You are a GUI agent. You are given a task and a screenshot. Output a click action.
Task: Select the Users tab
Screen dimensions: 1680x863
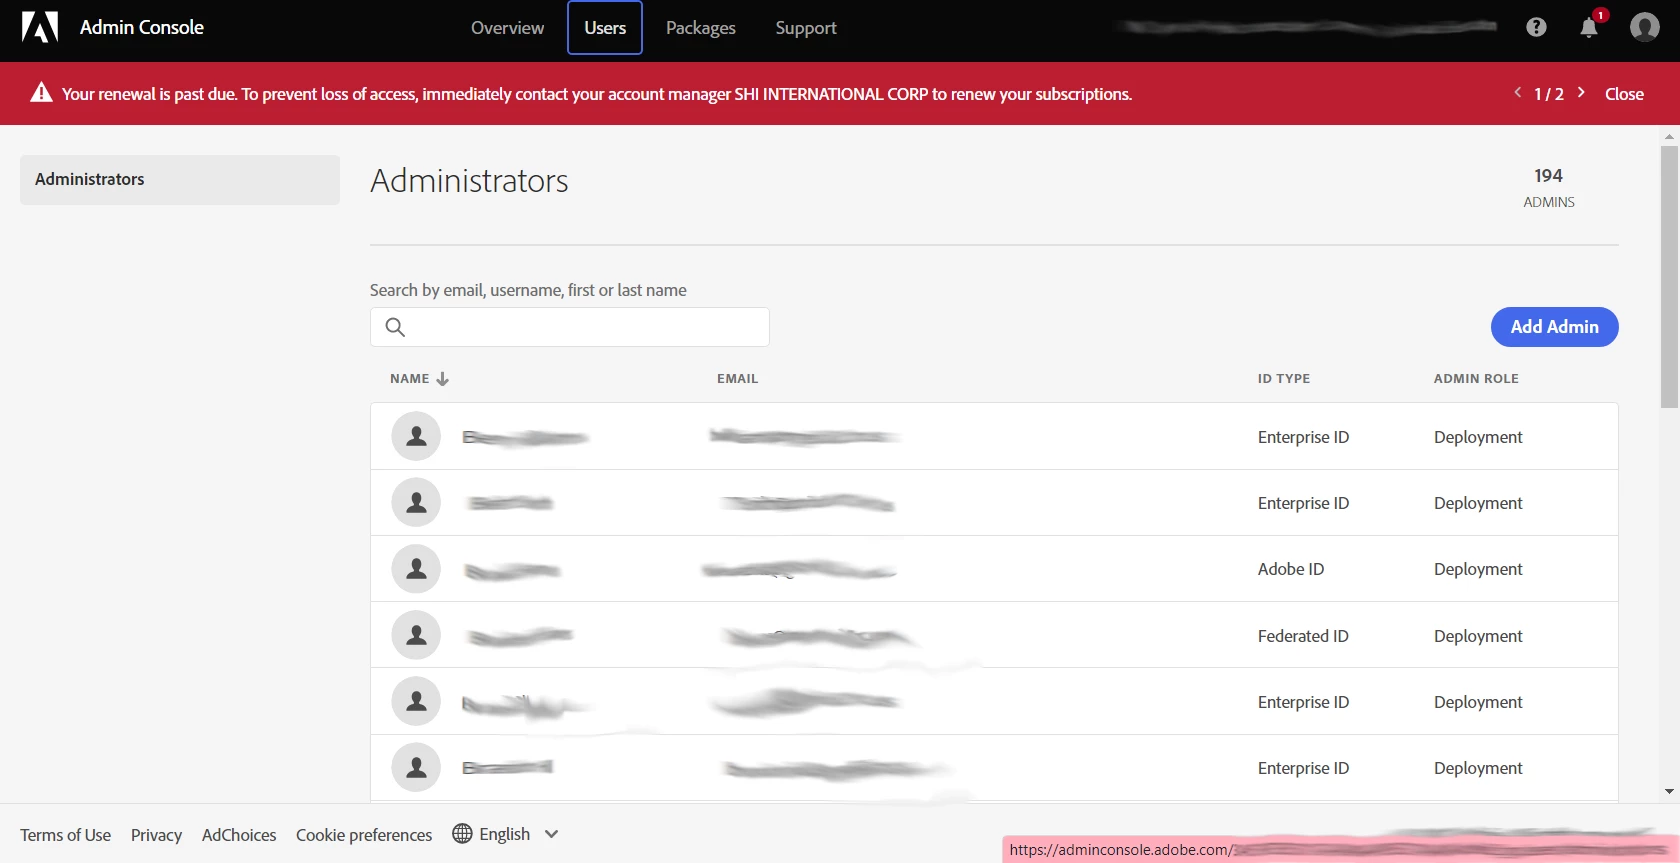tap(605, 28)
